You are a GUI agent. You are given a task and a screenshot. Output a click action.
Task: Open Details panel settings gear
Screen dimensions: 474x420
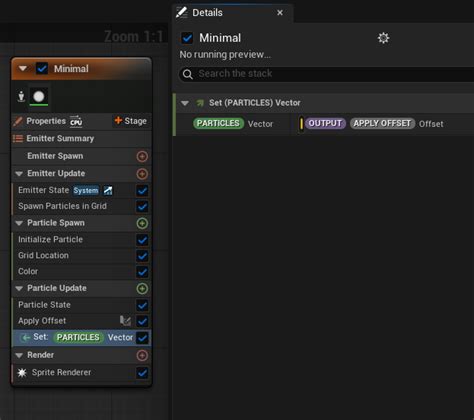(x=383, y=38)
